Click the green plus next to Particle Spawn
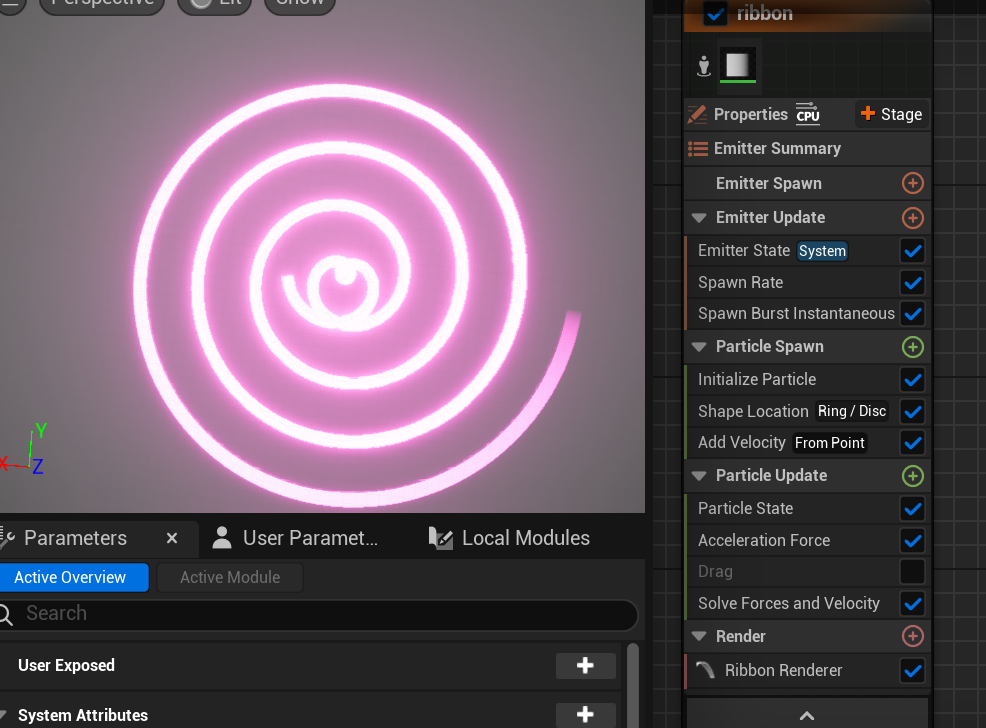The height and width of the screenshot is (728, 986). pos(912,347)
